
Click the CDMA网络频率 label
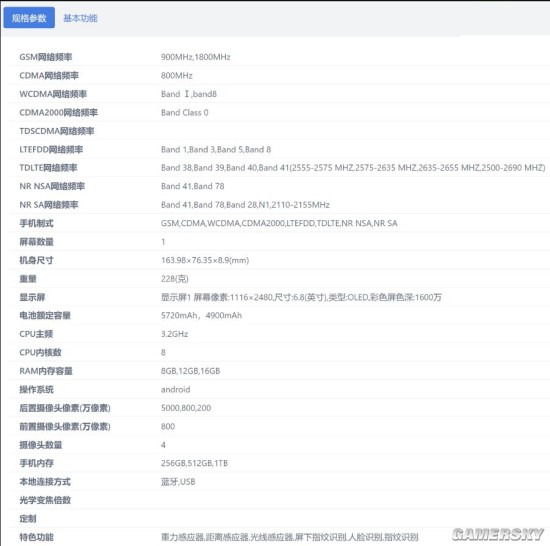(49, 75)
